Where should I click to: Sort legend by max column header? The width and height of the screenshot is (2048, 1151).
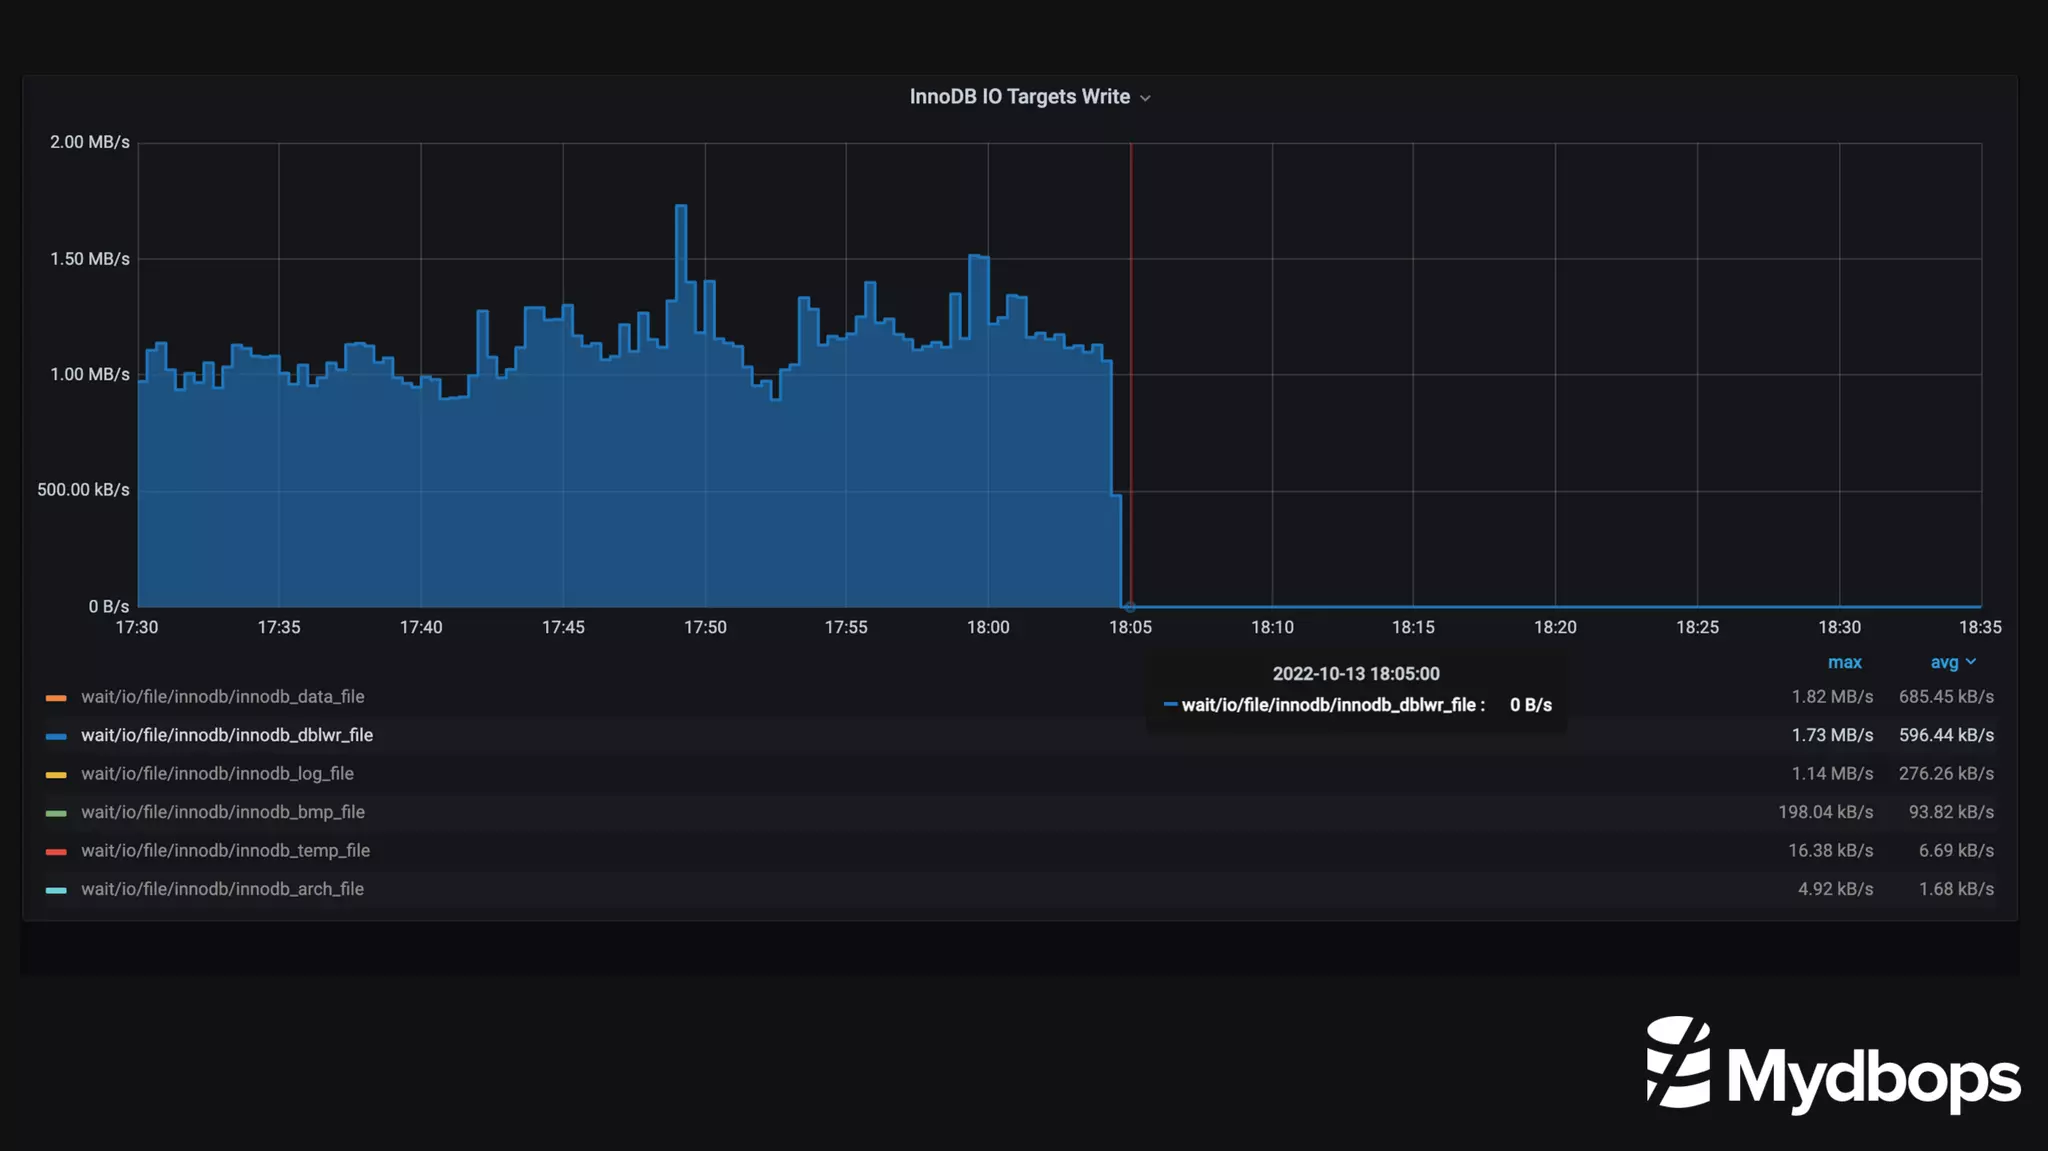pyautogui.click(x=1844, y=662)
